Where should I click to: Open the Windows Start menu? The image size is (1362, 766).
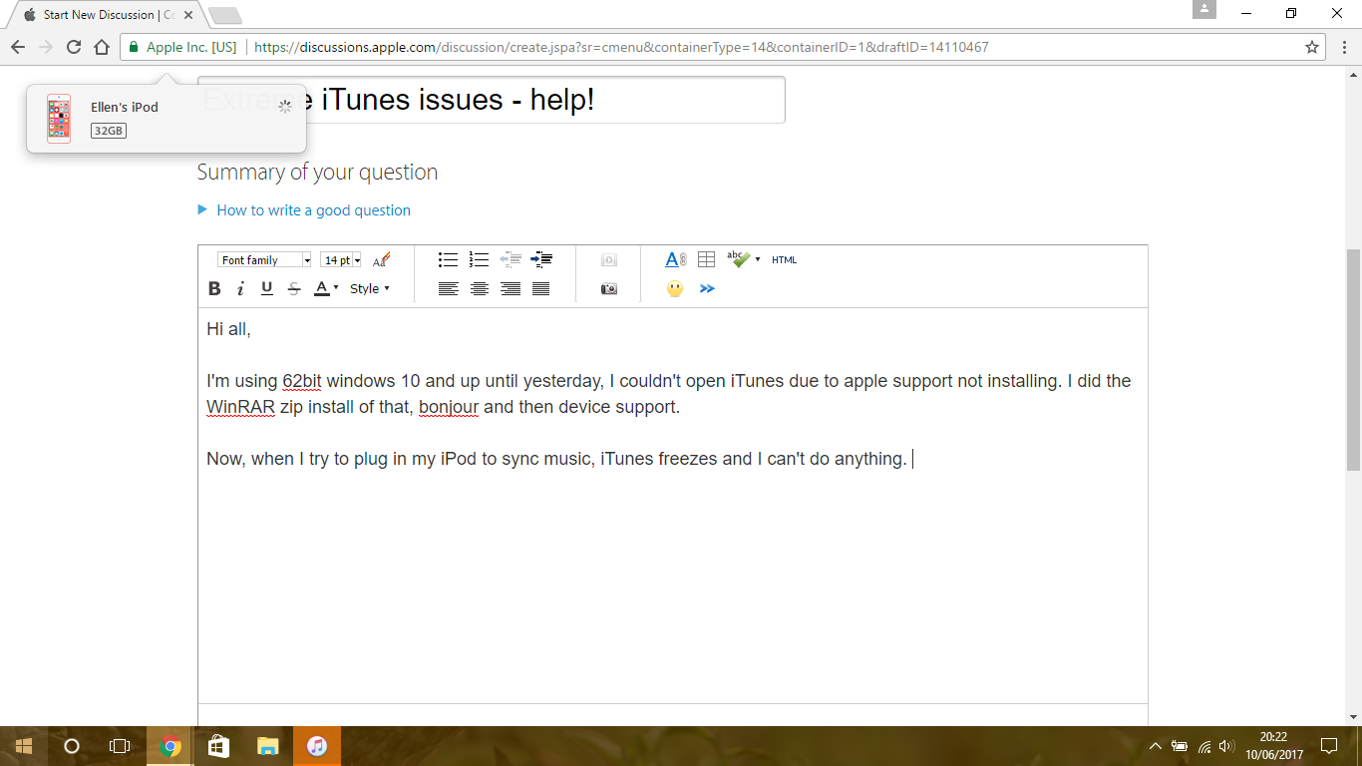(x=24, y=746)
